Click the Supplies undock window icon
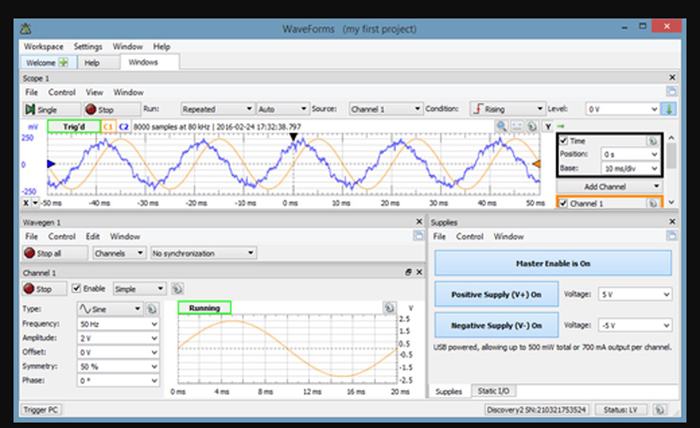 [x=671, y=236]
